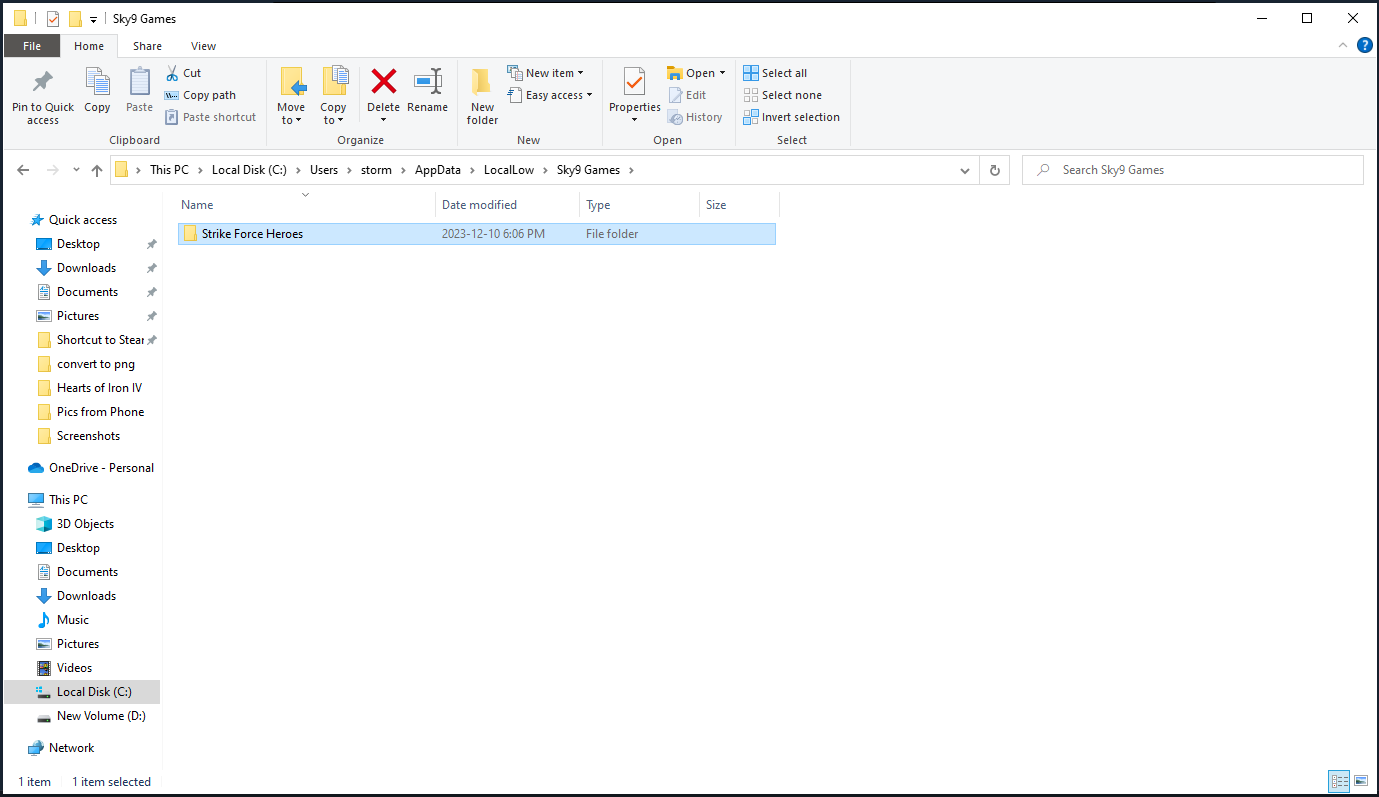
Task: Open Pics from Phone folder
Action: [x=100, y=412]
